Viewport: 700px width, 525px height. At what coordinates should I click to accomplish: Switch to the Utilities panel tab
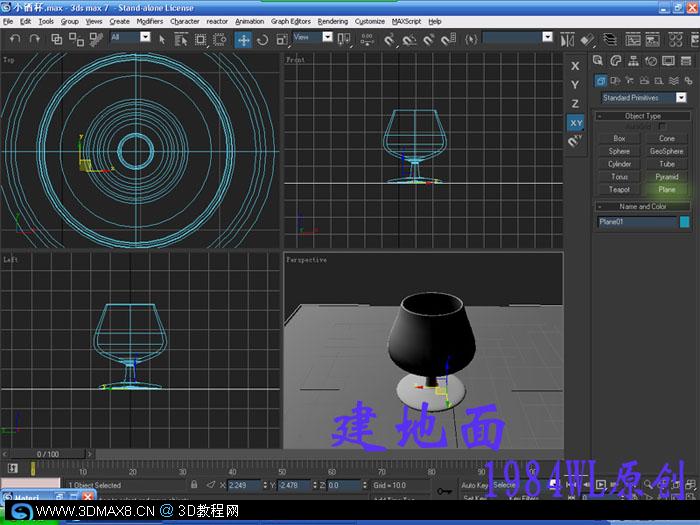(686, 61)
